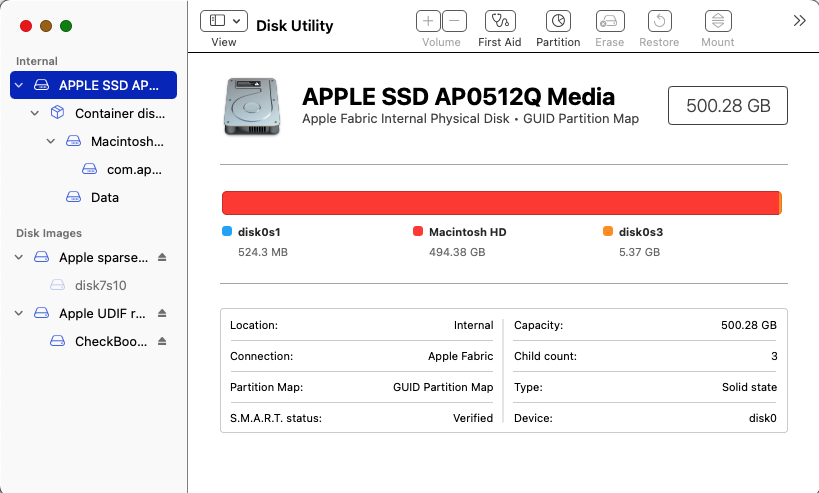Eject the Apple UDIF disk image
Viewport: 819px width, 493px height.
tap(162, 313)
